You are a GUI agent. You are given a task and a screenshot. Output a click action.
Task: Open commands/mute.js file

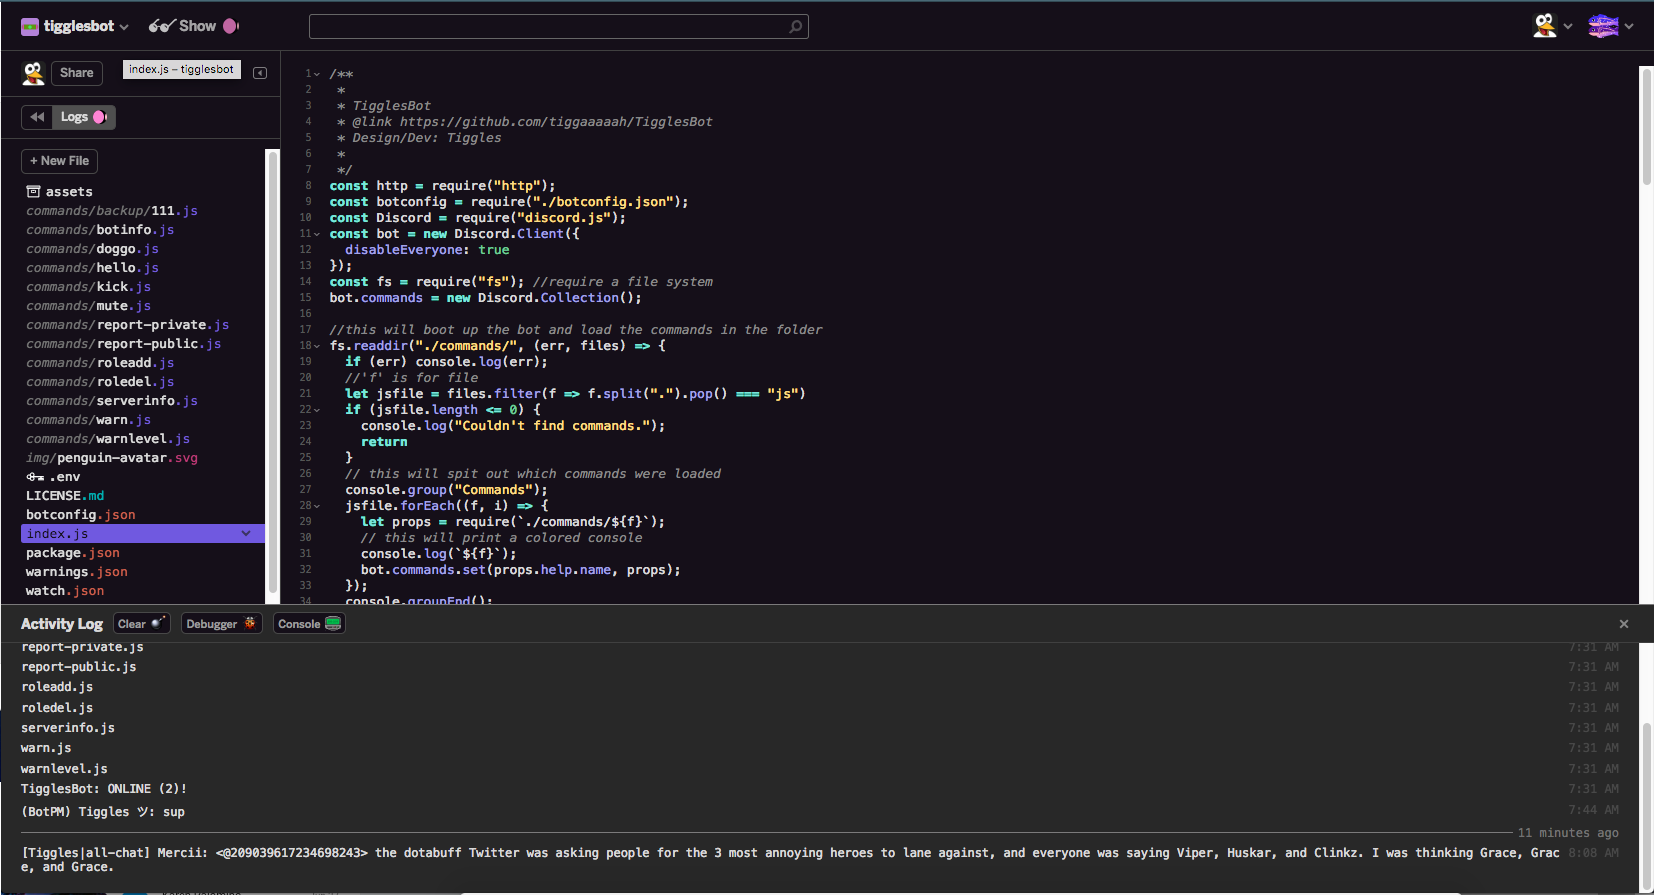coord(88,306)
